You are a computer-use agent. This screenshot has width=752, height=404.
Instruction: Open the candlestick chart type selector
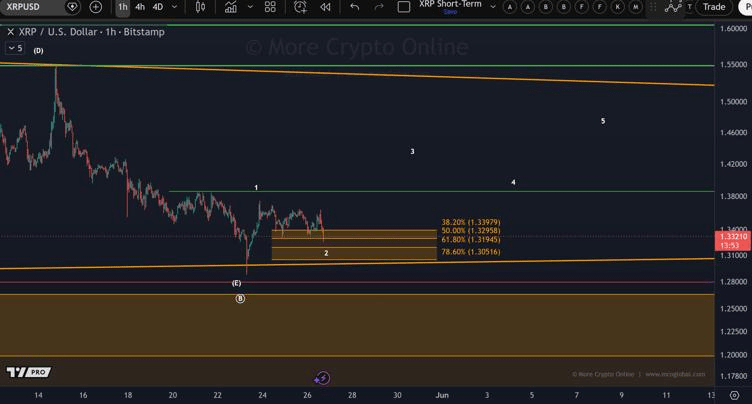pos(200,7)
